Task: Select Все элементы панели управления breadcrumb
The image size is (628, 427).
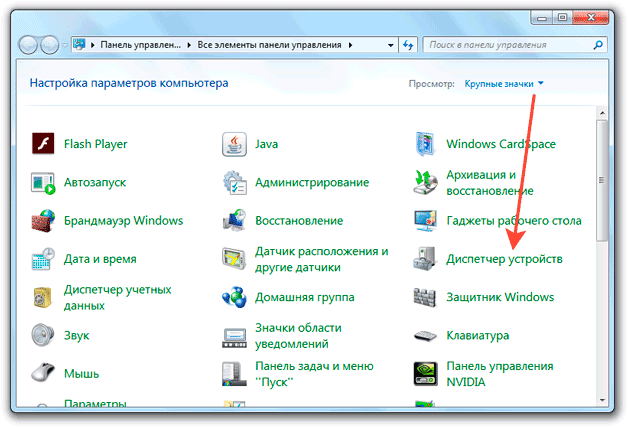Action: 269,45
